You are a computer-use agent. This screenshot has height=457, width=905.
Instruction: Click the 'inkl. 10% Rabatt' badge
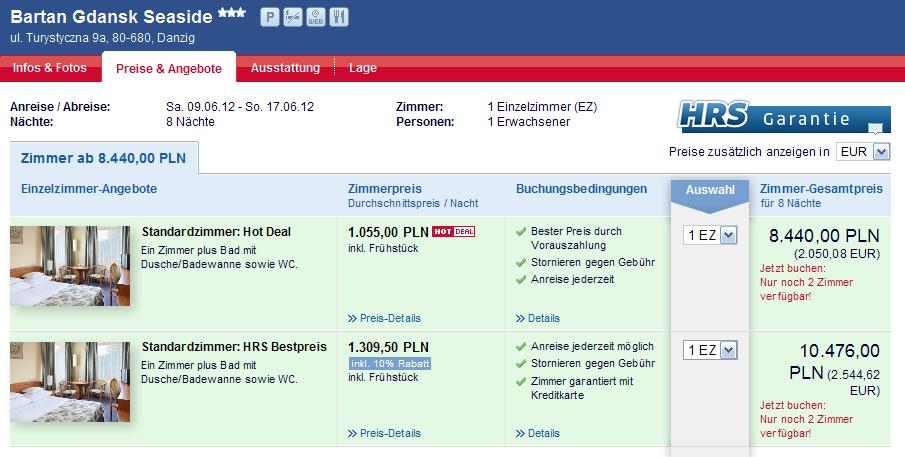point(389,363)
